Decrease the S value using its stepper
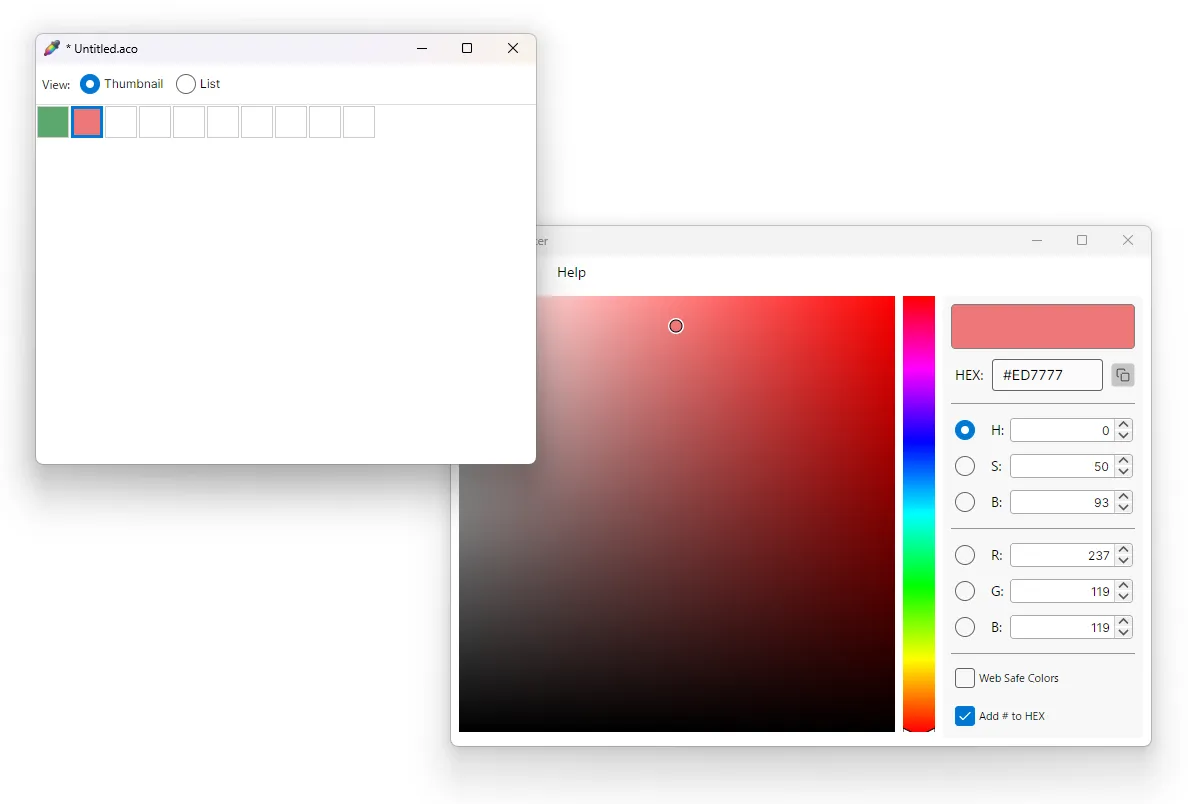 point(1123,471)
